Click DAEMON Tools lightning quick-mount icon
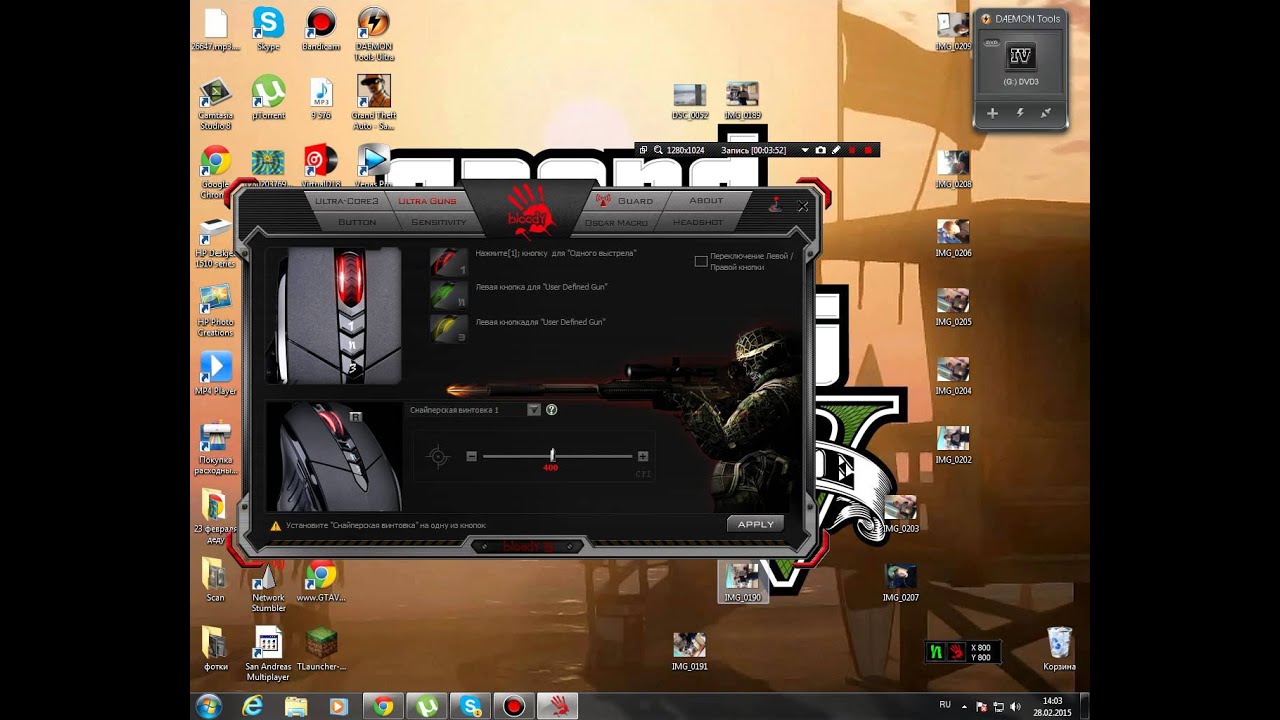Screen dimensions: 1280x720 click(x=1020, y=113)
